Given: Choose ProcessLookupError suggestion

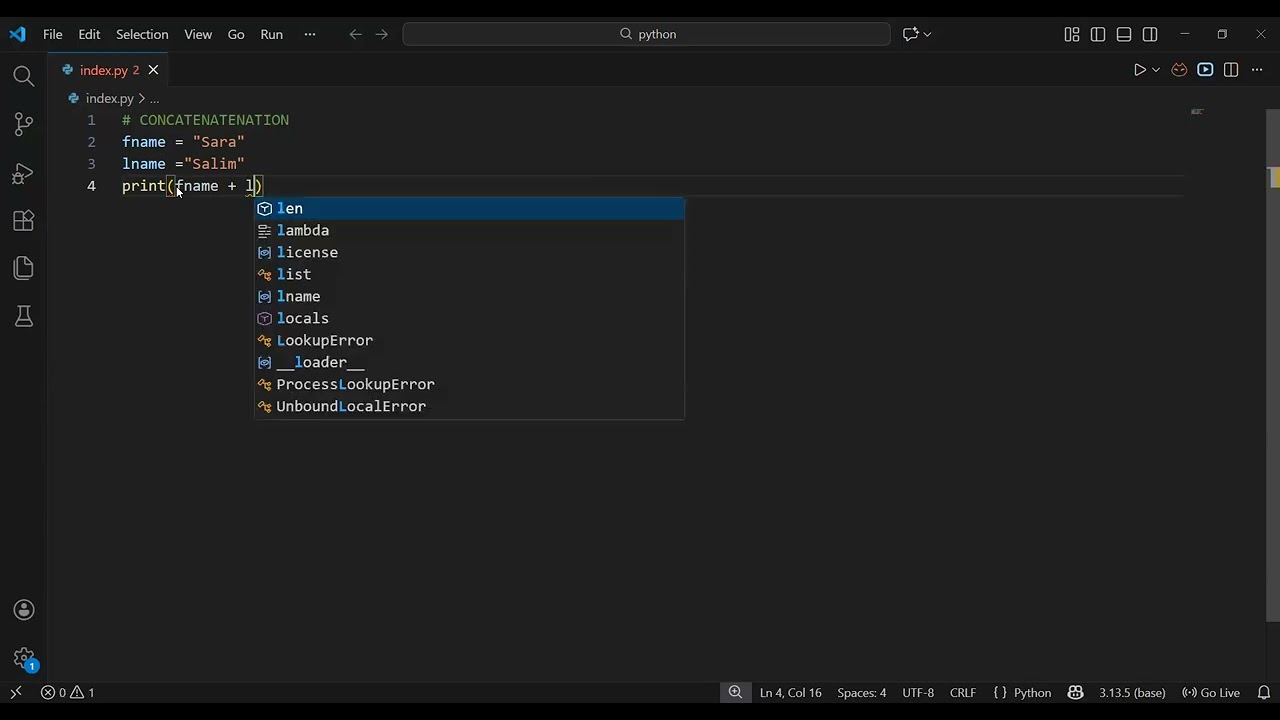Looking at the screenshot, I should [469, 384].
